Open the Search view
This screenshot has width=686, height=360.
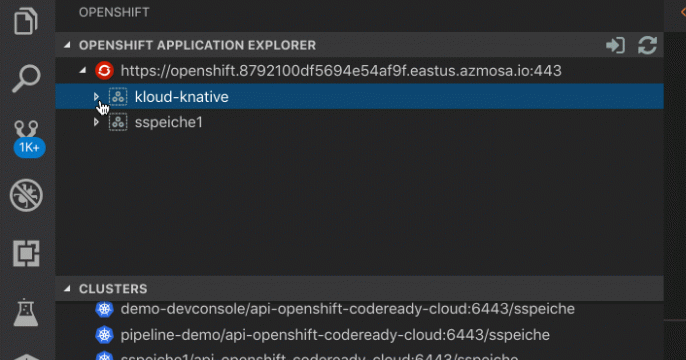click(26, 79)
